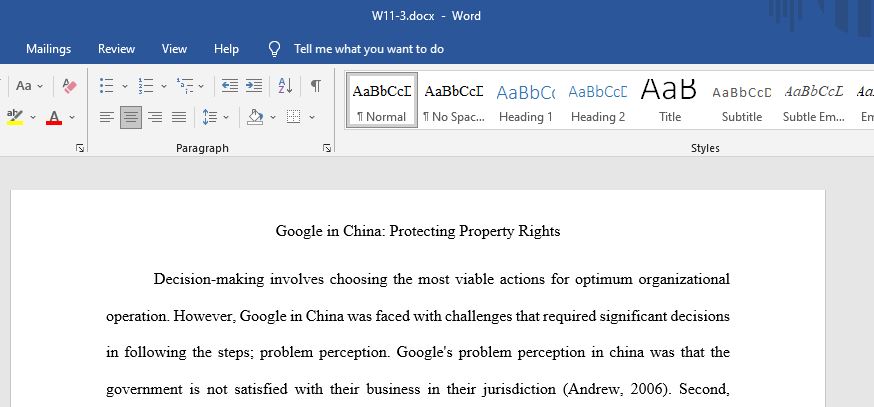
Task: Select the Normal style
Action: (381, 101)
